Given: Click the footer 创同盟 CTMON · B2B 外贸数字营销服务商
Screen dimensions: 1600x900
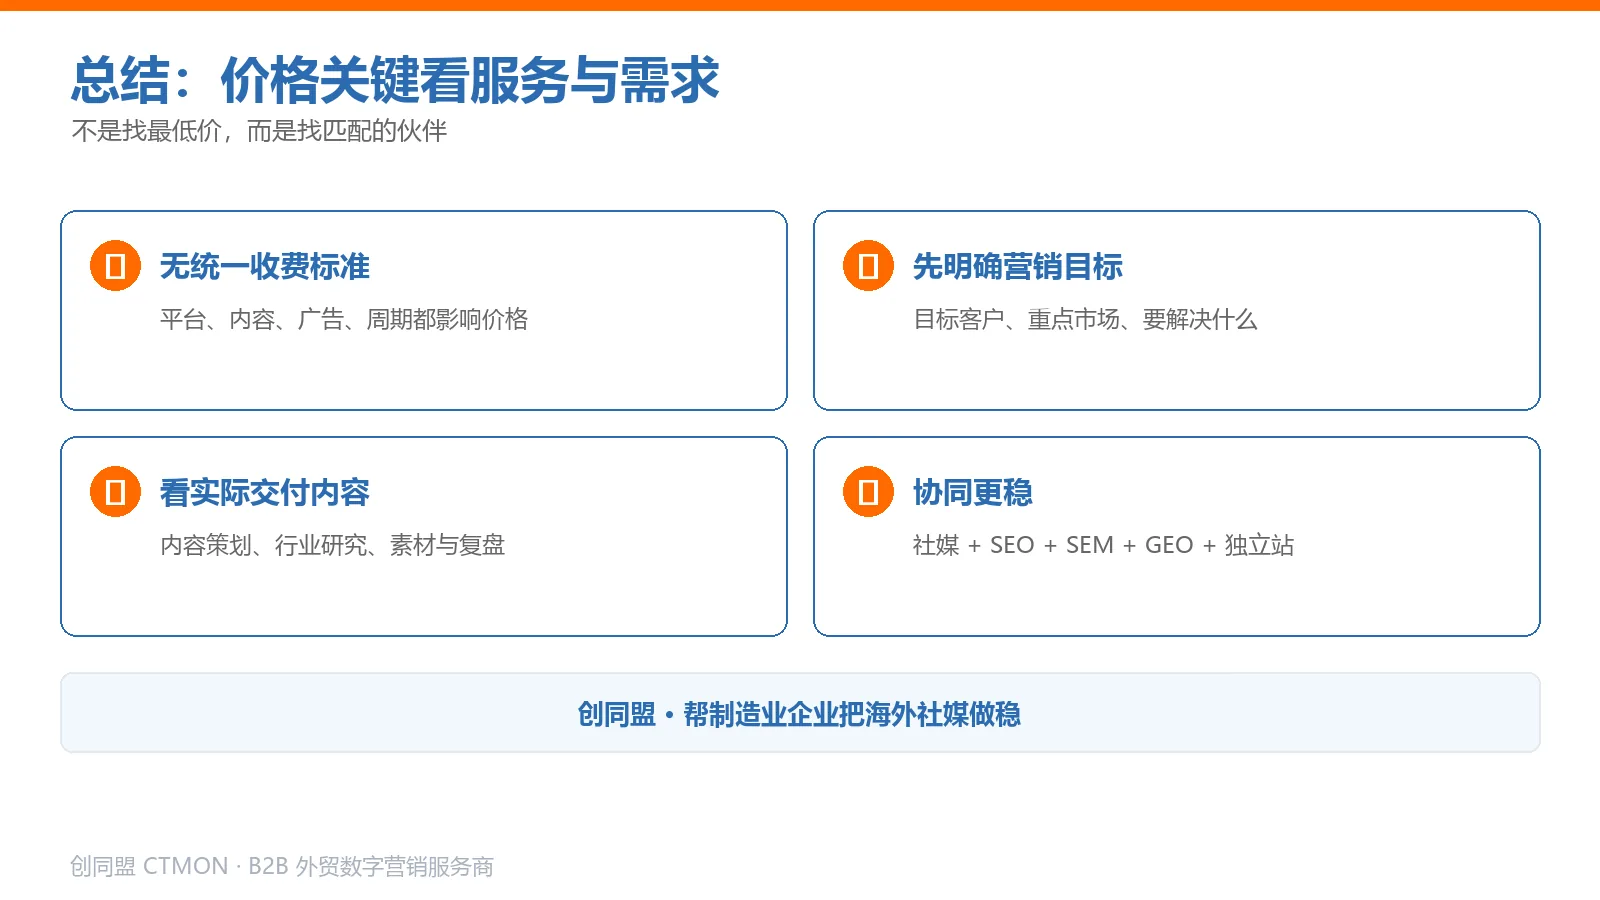Looking at the screenshot, I should [x=282, y=866].
